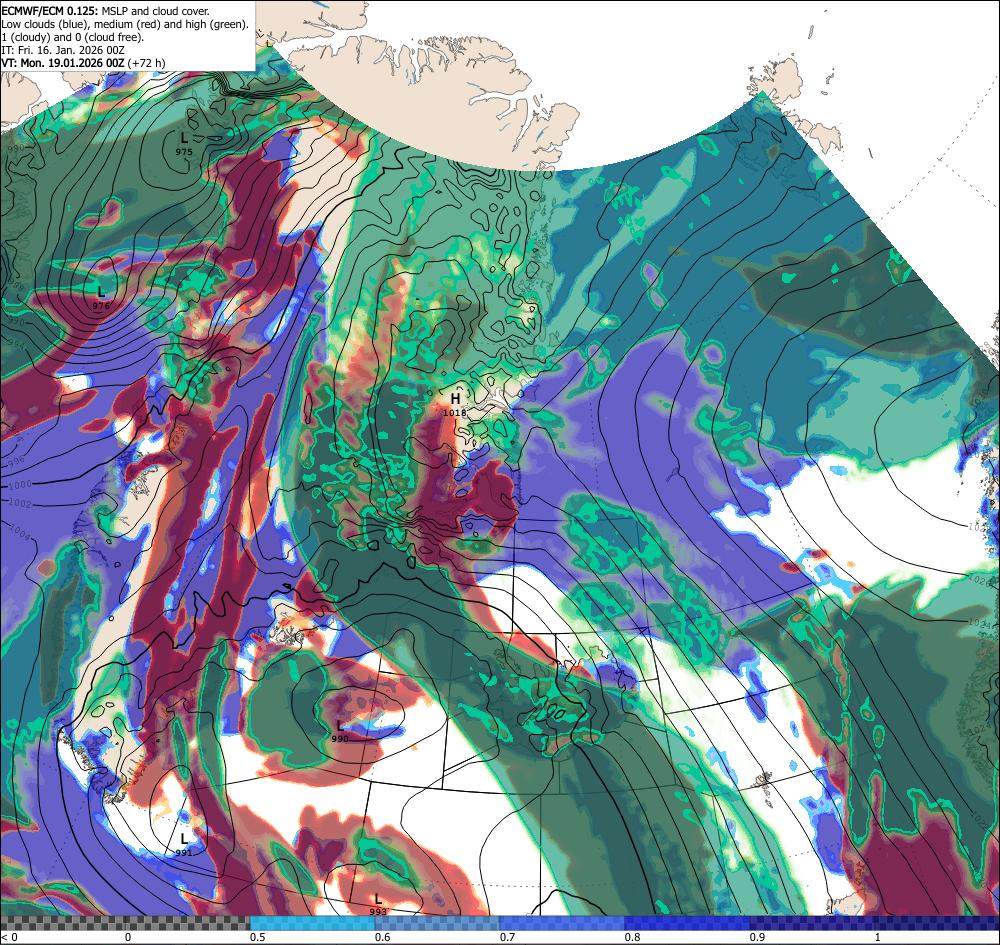This screenshot has width=1000, height=945.
Task: Click the low pressure marker labeled 993
Action: click(x=378, y=904)
